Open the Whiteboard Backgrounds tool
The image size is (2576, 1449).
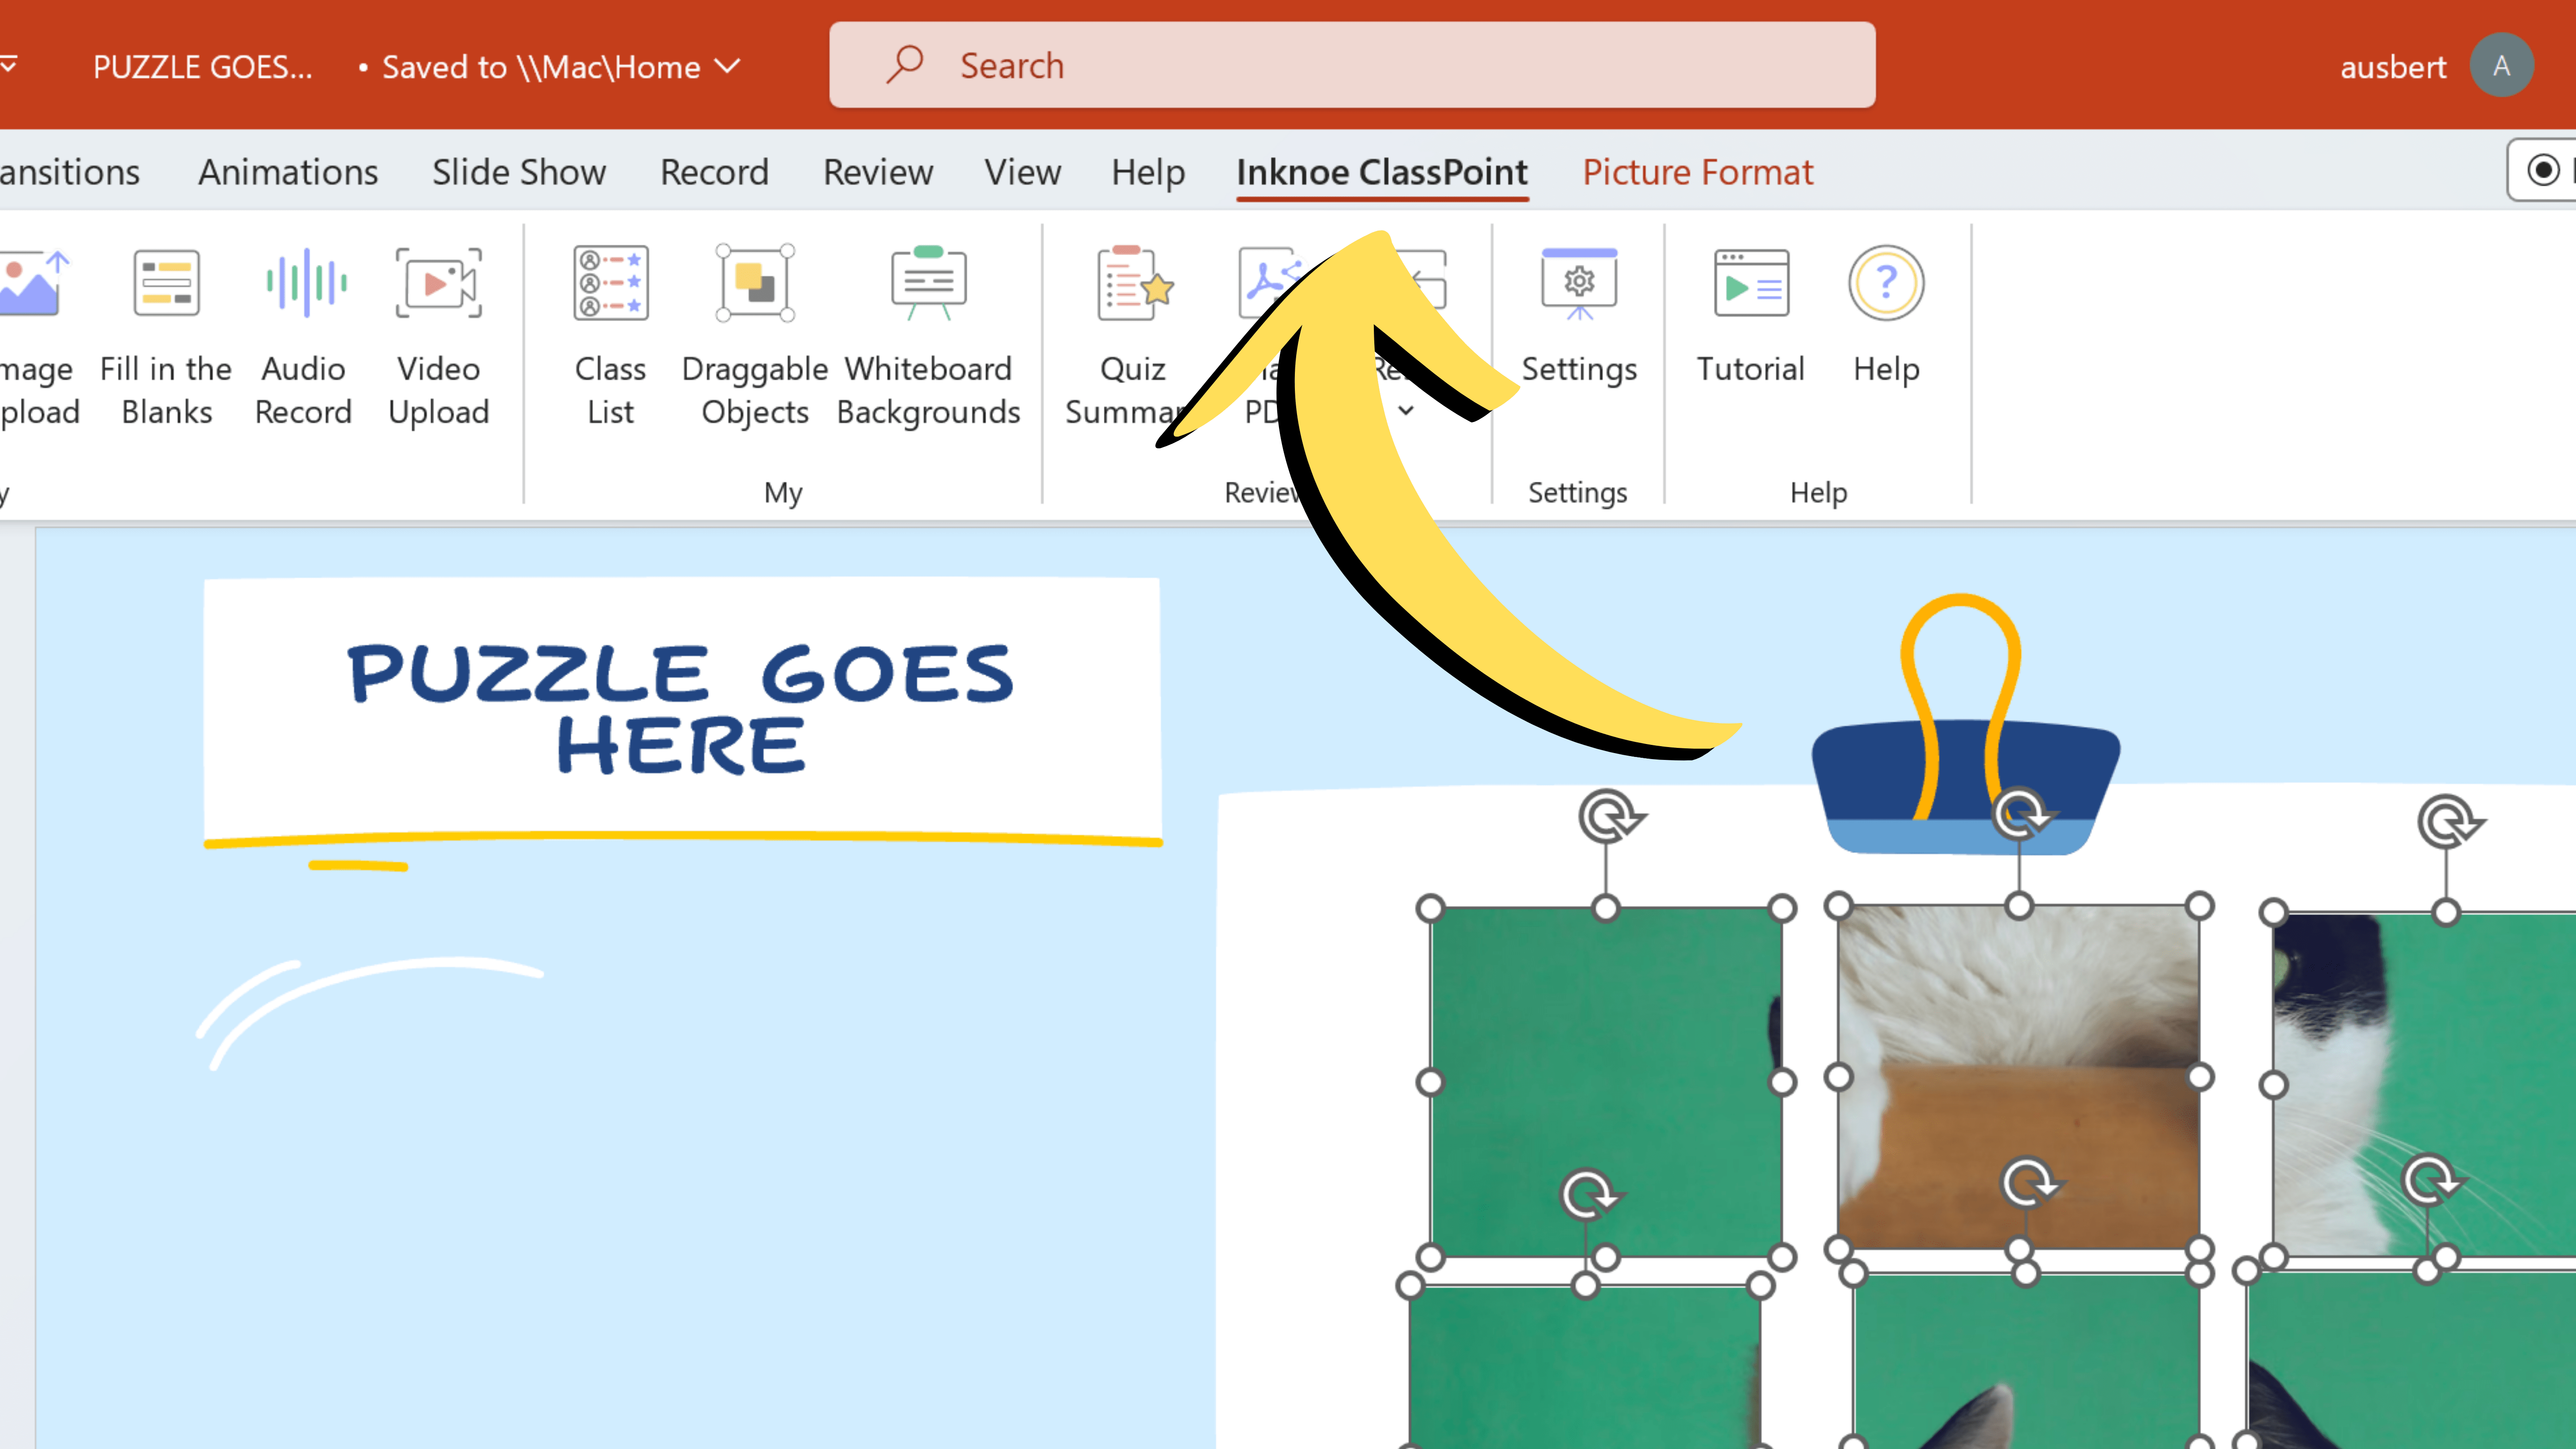point(929,336)
